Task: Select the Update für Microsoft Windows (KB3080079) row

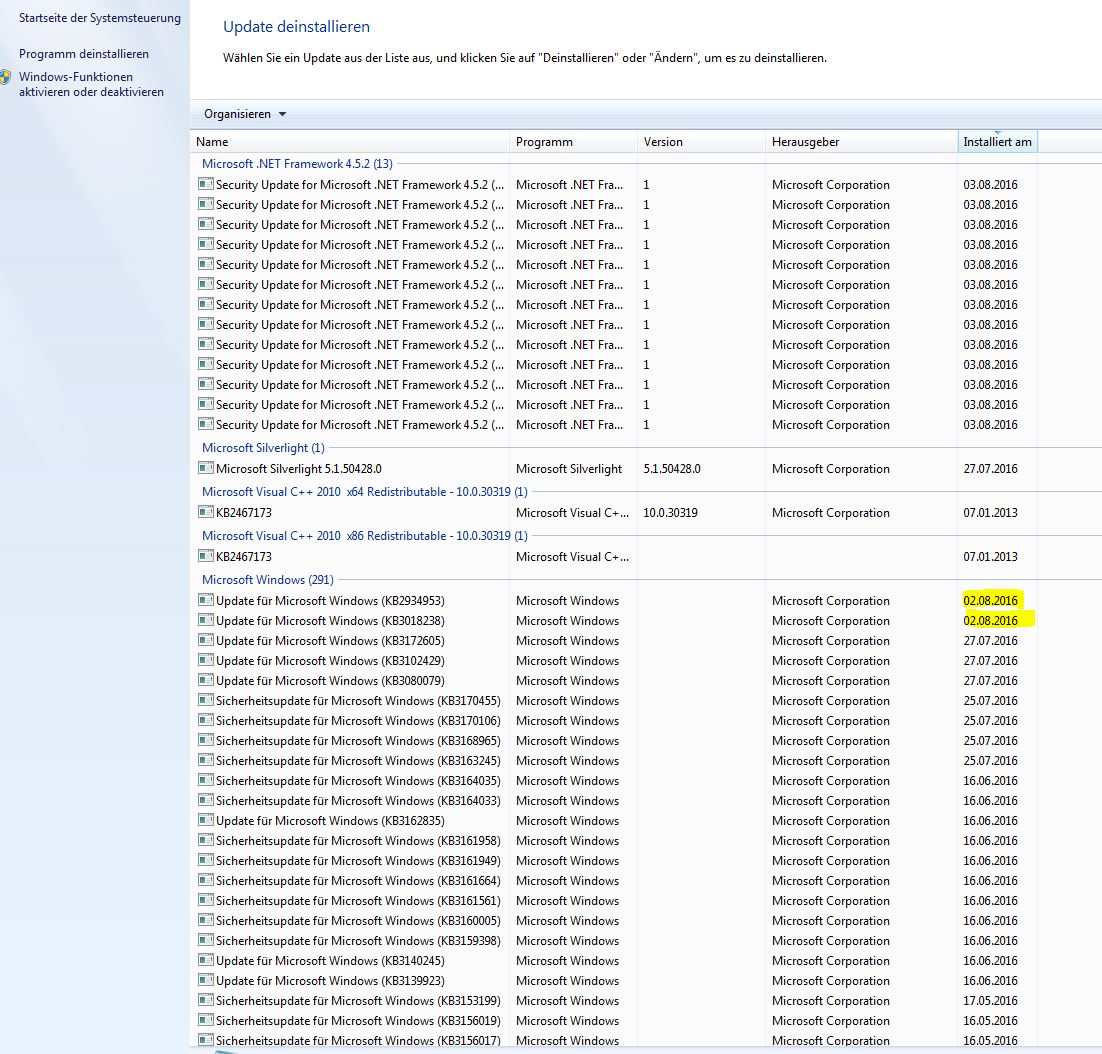Action: click(330, 680)
